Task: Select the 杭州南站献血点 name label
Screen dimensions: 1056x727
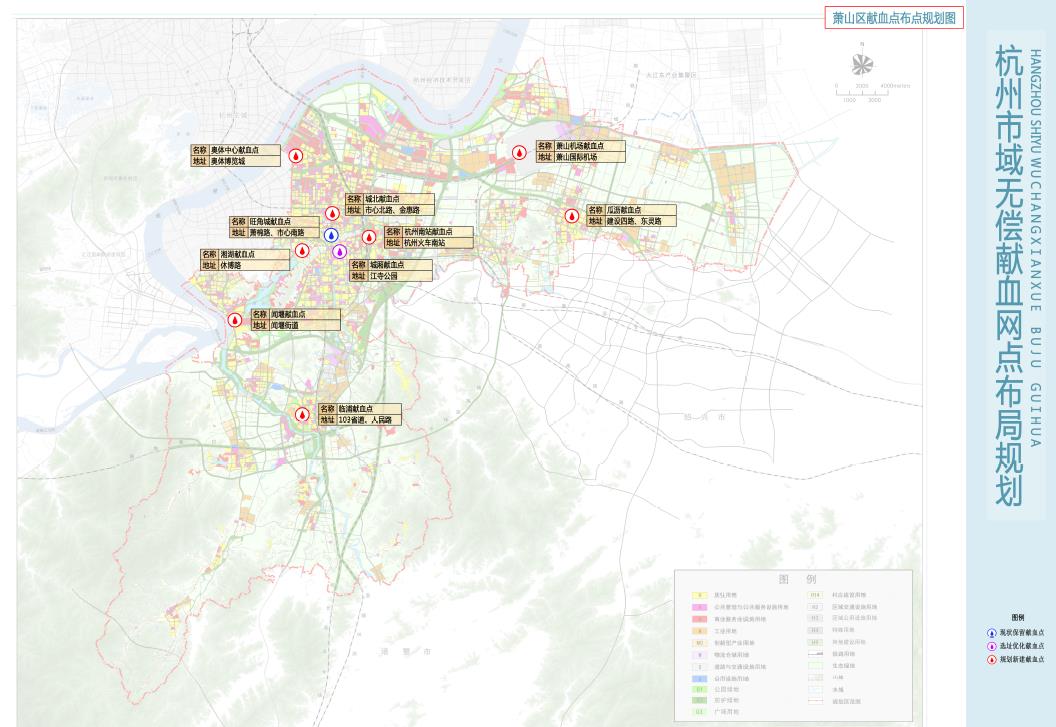Action: [x=428, y=232]
